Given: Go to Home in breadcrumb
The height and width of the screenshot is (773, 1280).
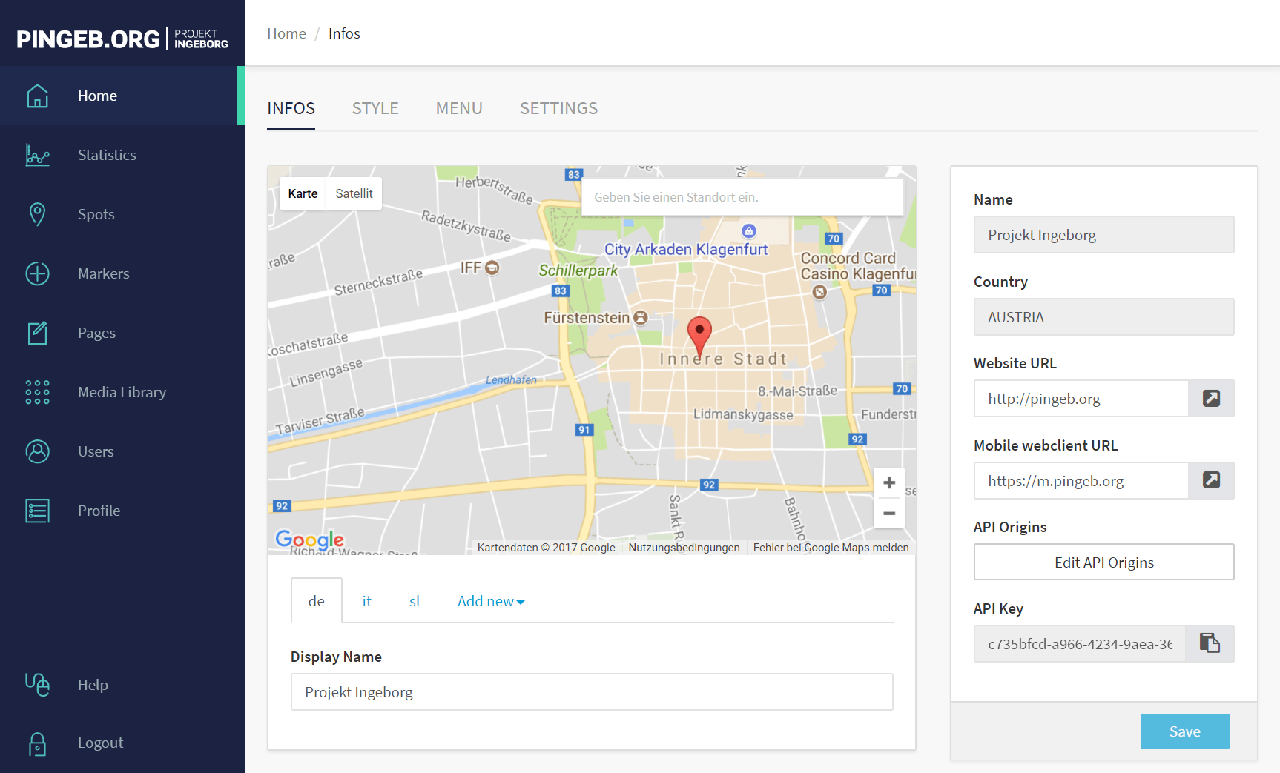Looking at the screenshot, I should click(x=287, y=34).
